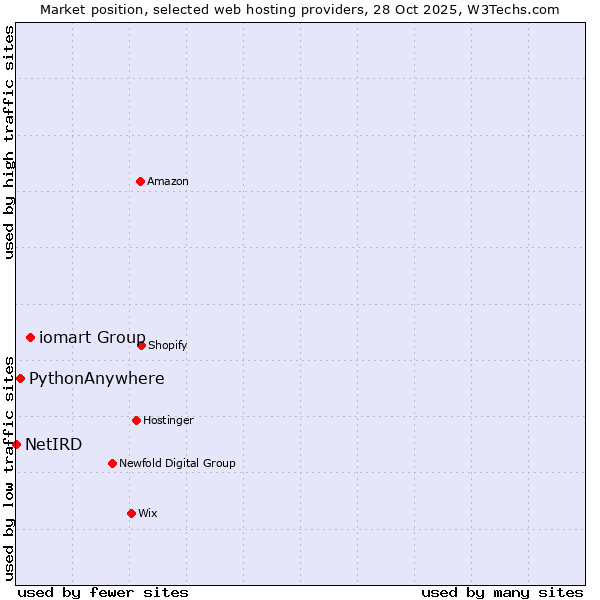The image size is (600, 600).
Task: Click the PythonAnywhere red diamond marker
Action: coord(20,378)
